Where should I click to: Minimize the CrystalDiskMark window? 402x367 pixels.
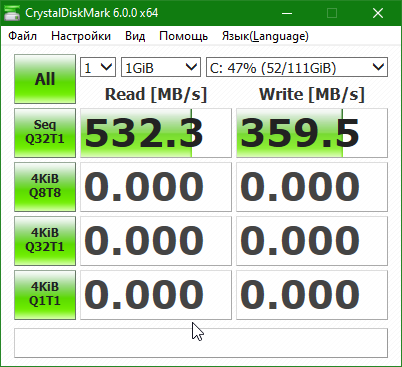pos(287,13)
